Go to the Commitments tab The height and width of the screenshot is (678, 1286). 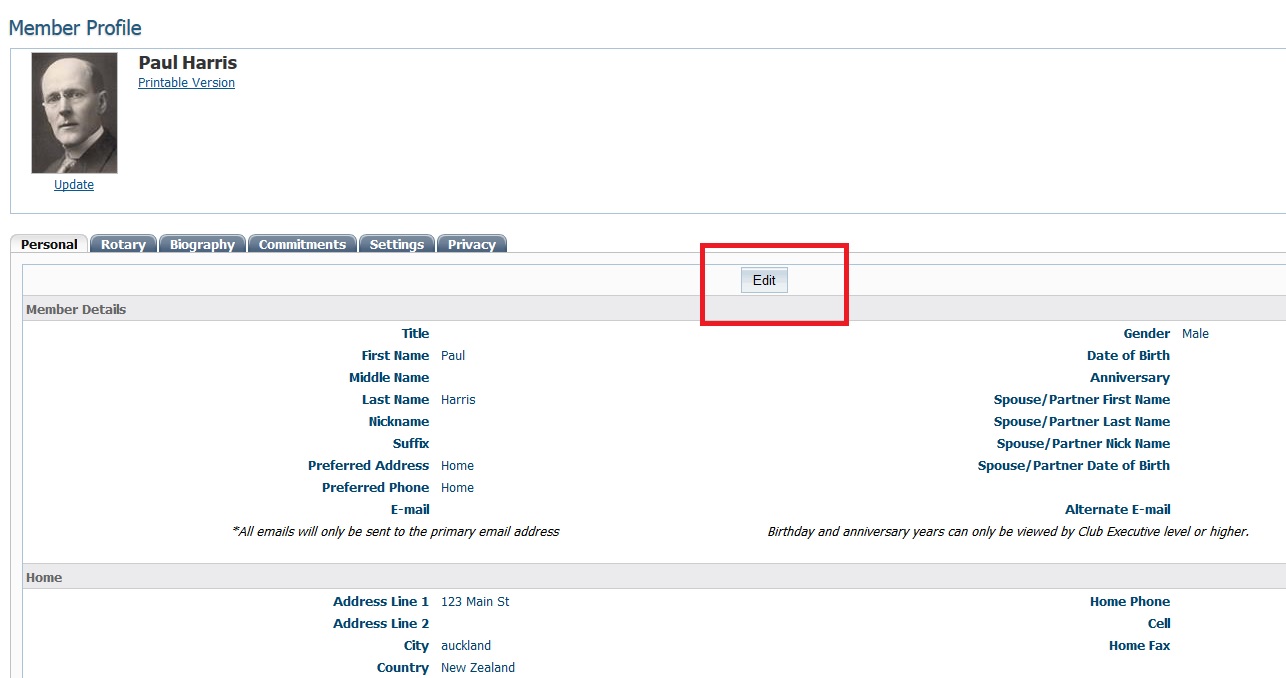click(x=302, y=244)
